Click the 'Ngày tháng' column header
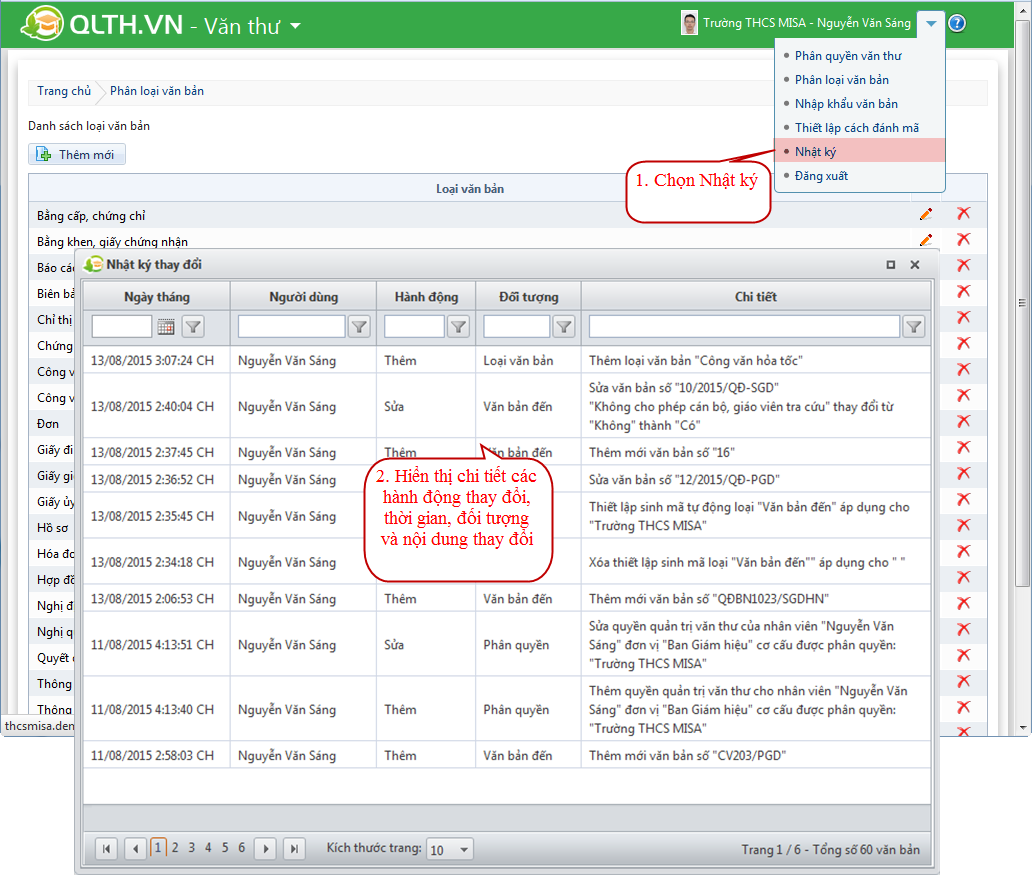 click(x=157, y=297)
